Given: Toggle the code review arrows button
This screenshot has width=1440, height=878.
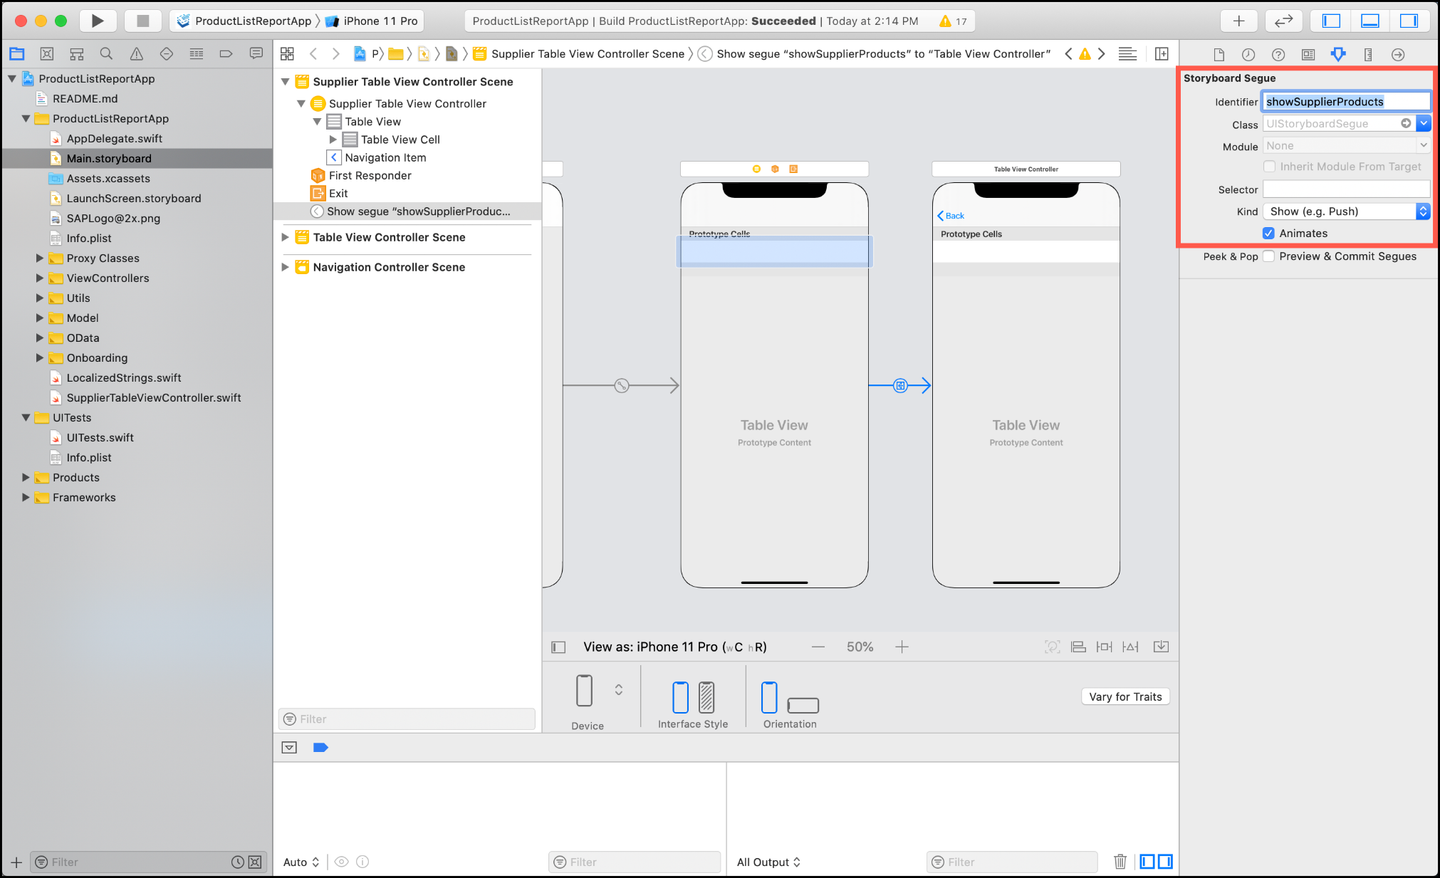Looking at the screenshot, I should tap(1283, 20).
